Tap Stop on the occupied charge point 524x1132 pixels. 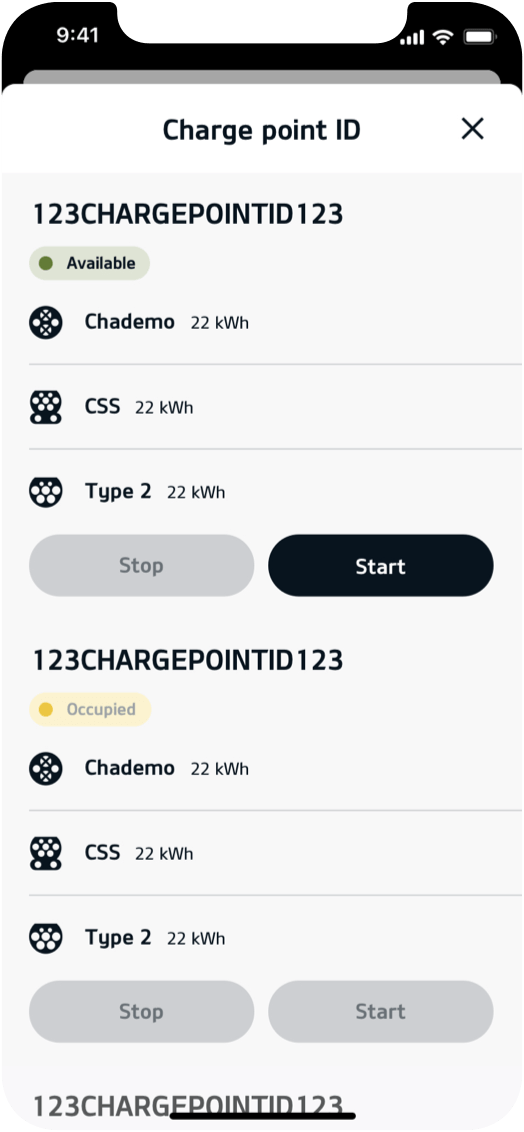(x=141, y=1011)
